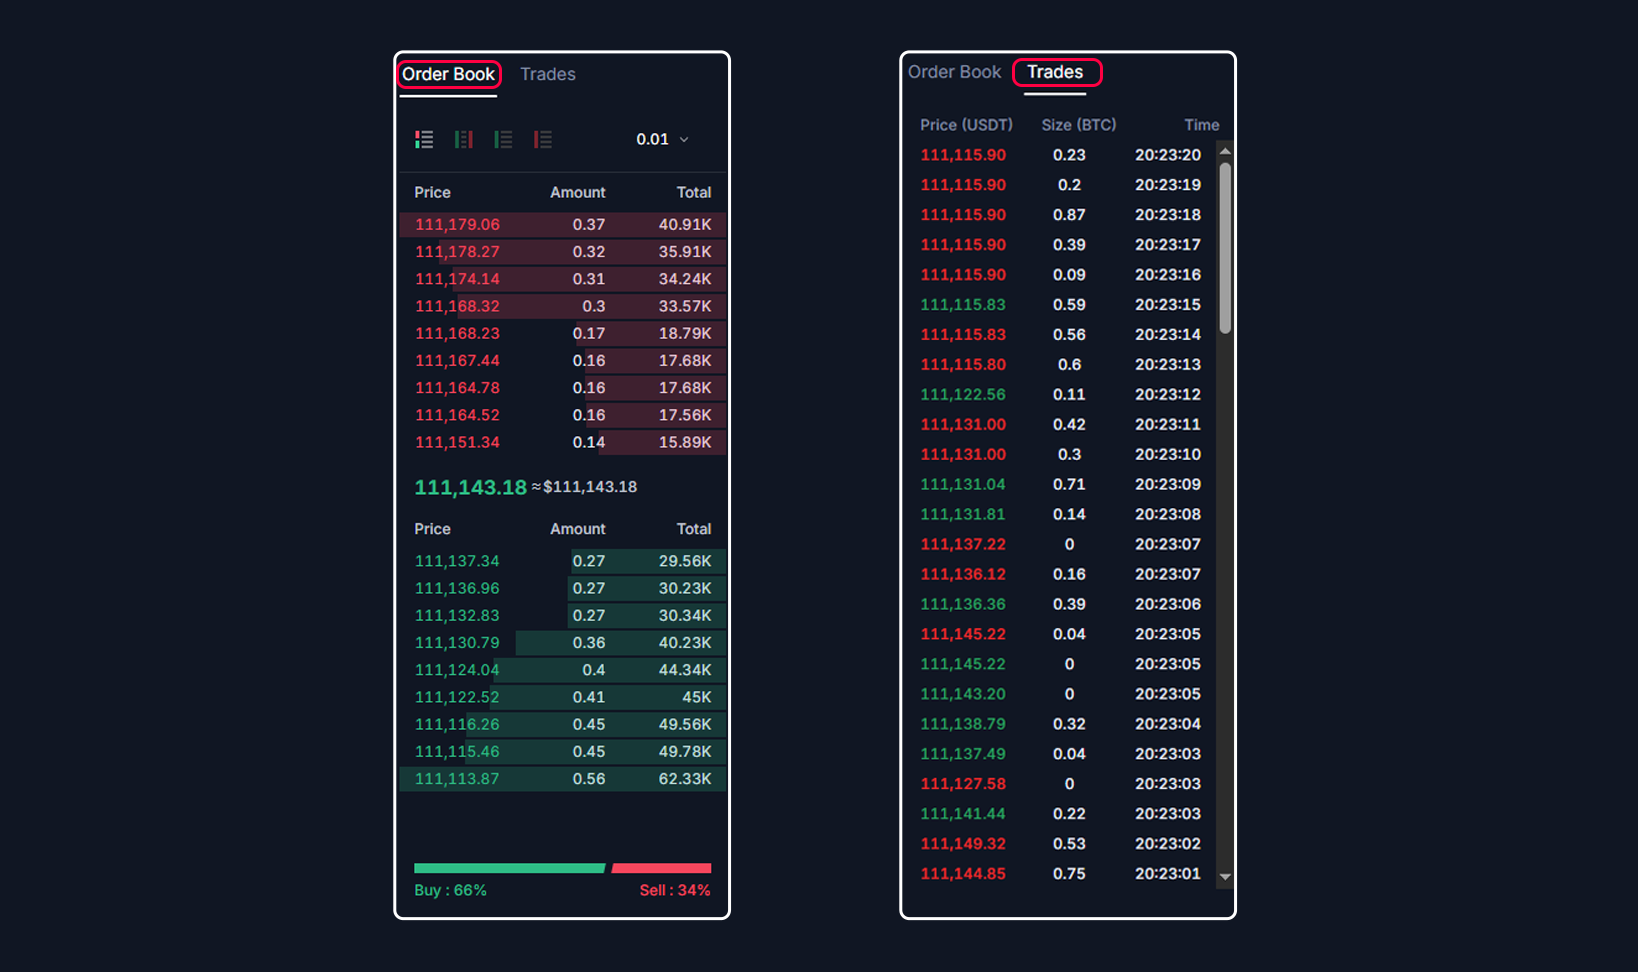The image size is (1638, 972).
Task: Select sell order at price 111,179.06
Action: coord(563,225)
